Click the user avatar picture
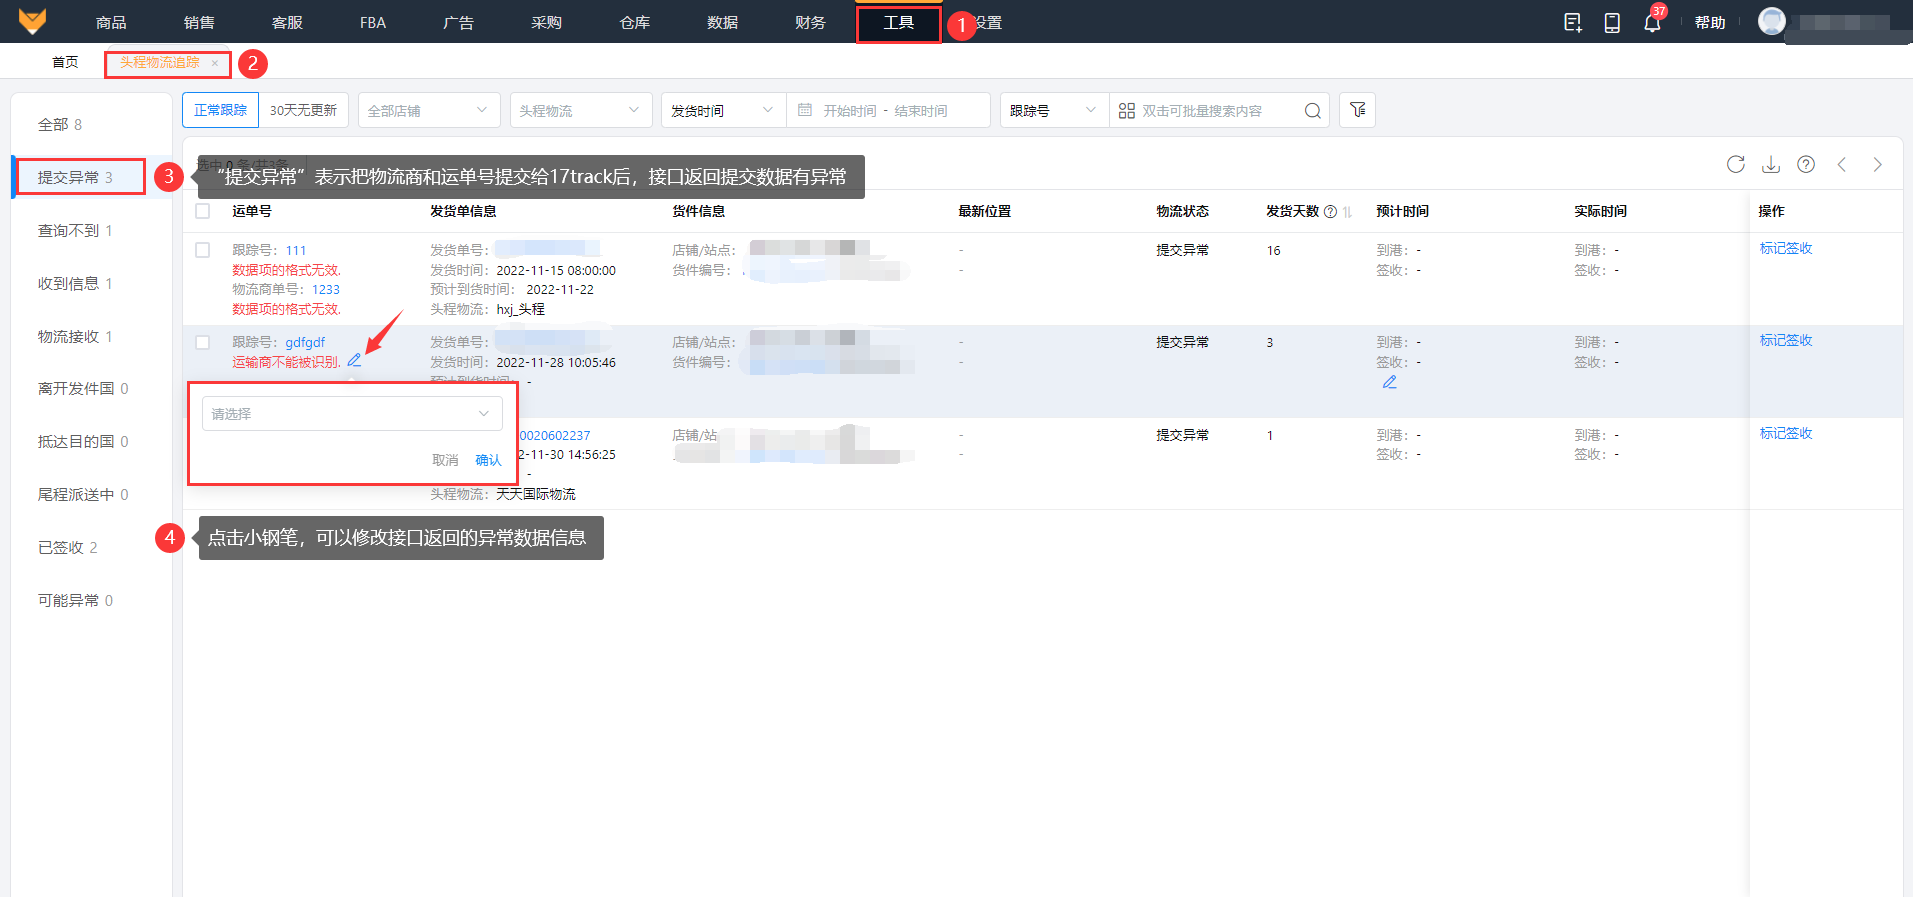1913x897 pixels. coord(1772,21)
